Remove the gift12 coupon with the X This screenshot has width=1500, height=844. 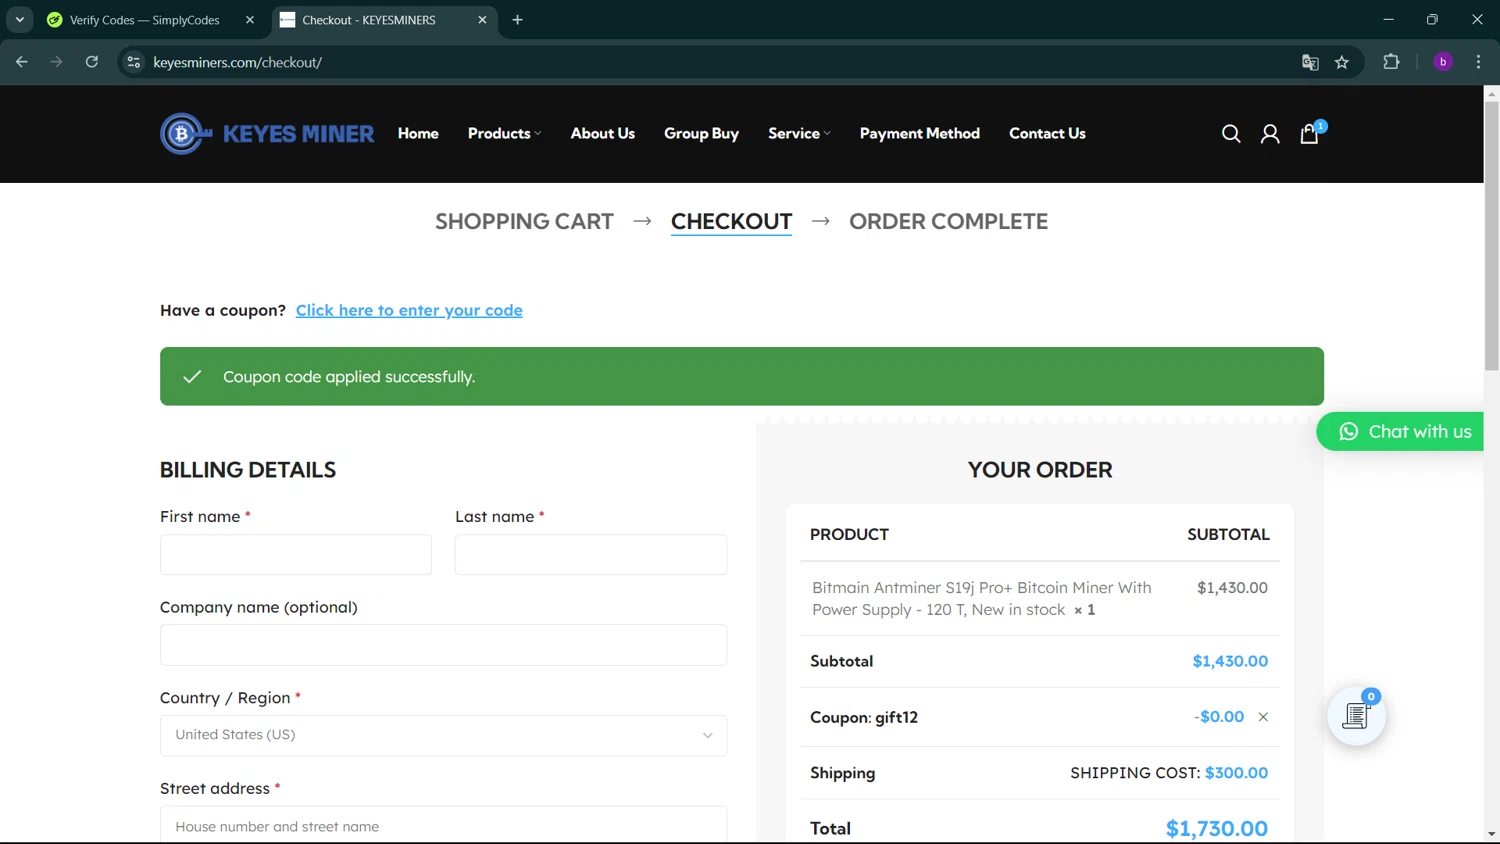pos(1263,717)
